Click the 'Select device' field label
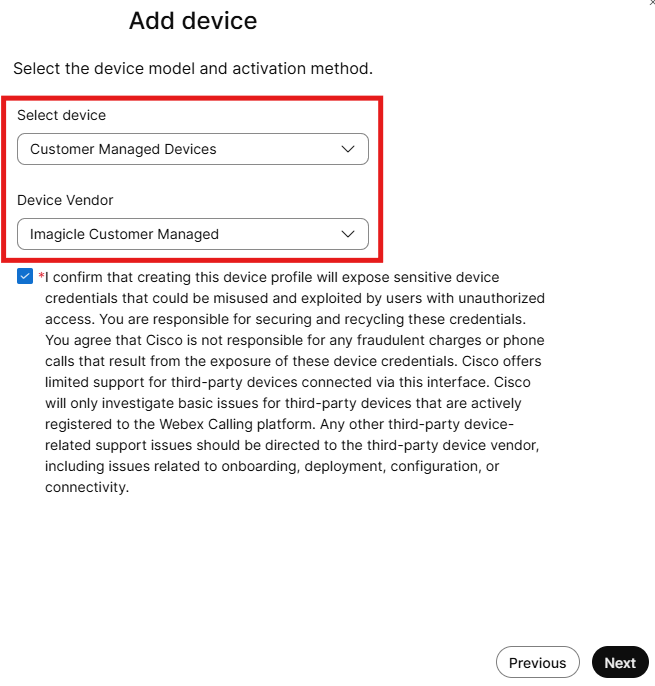 (61, 115)
